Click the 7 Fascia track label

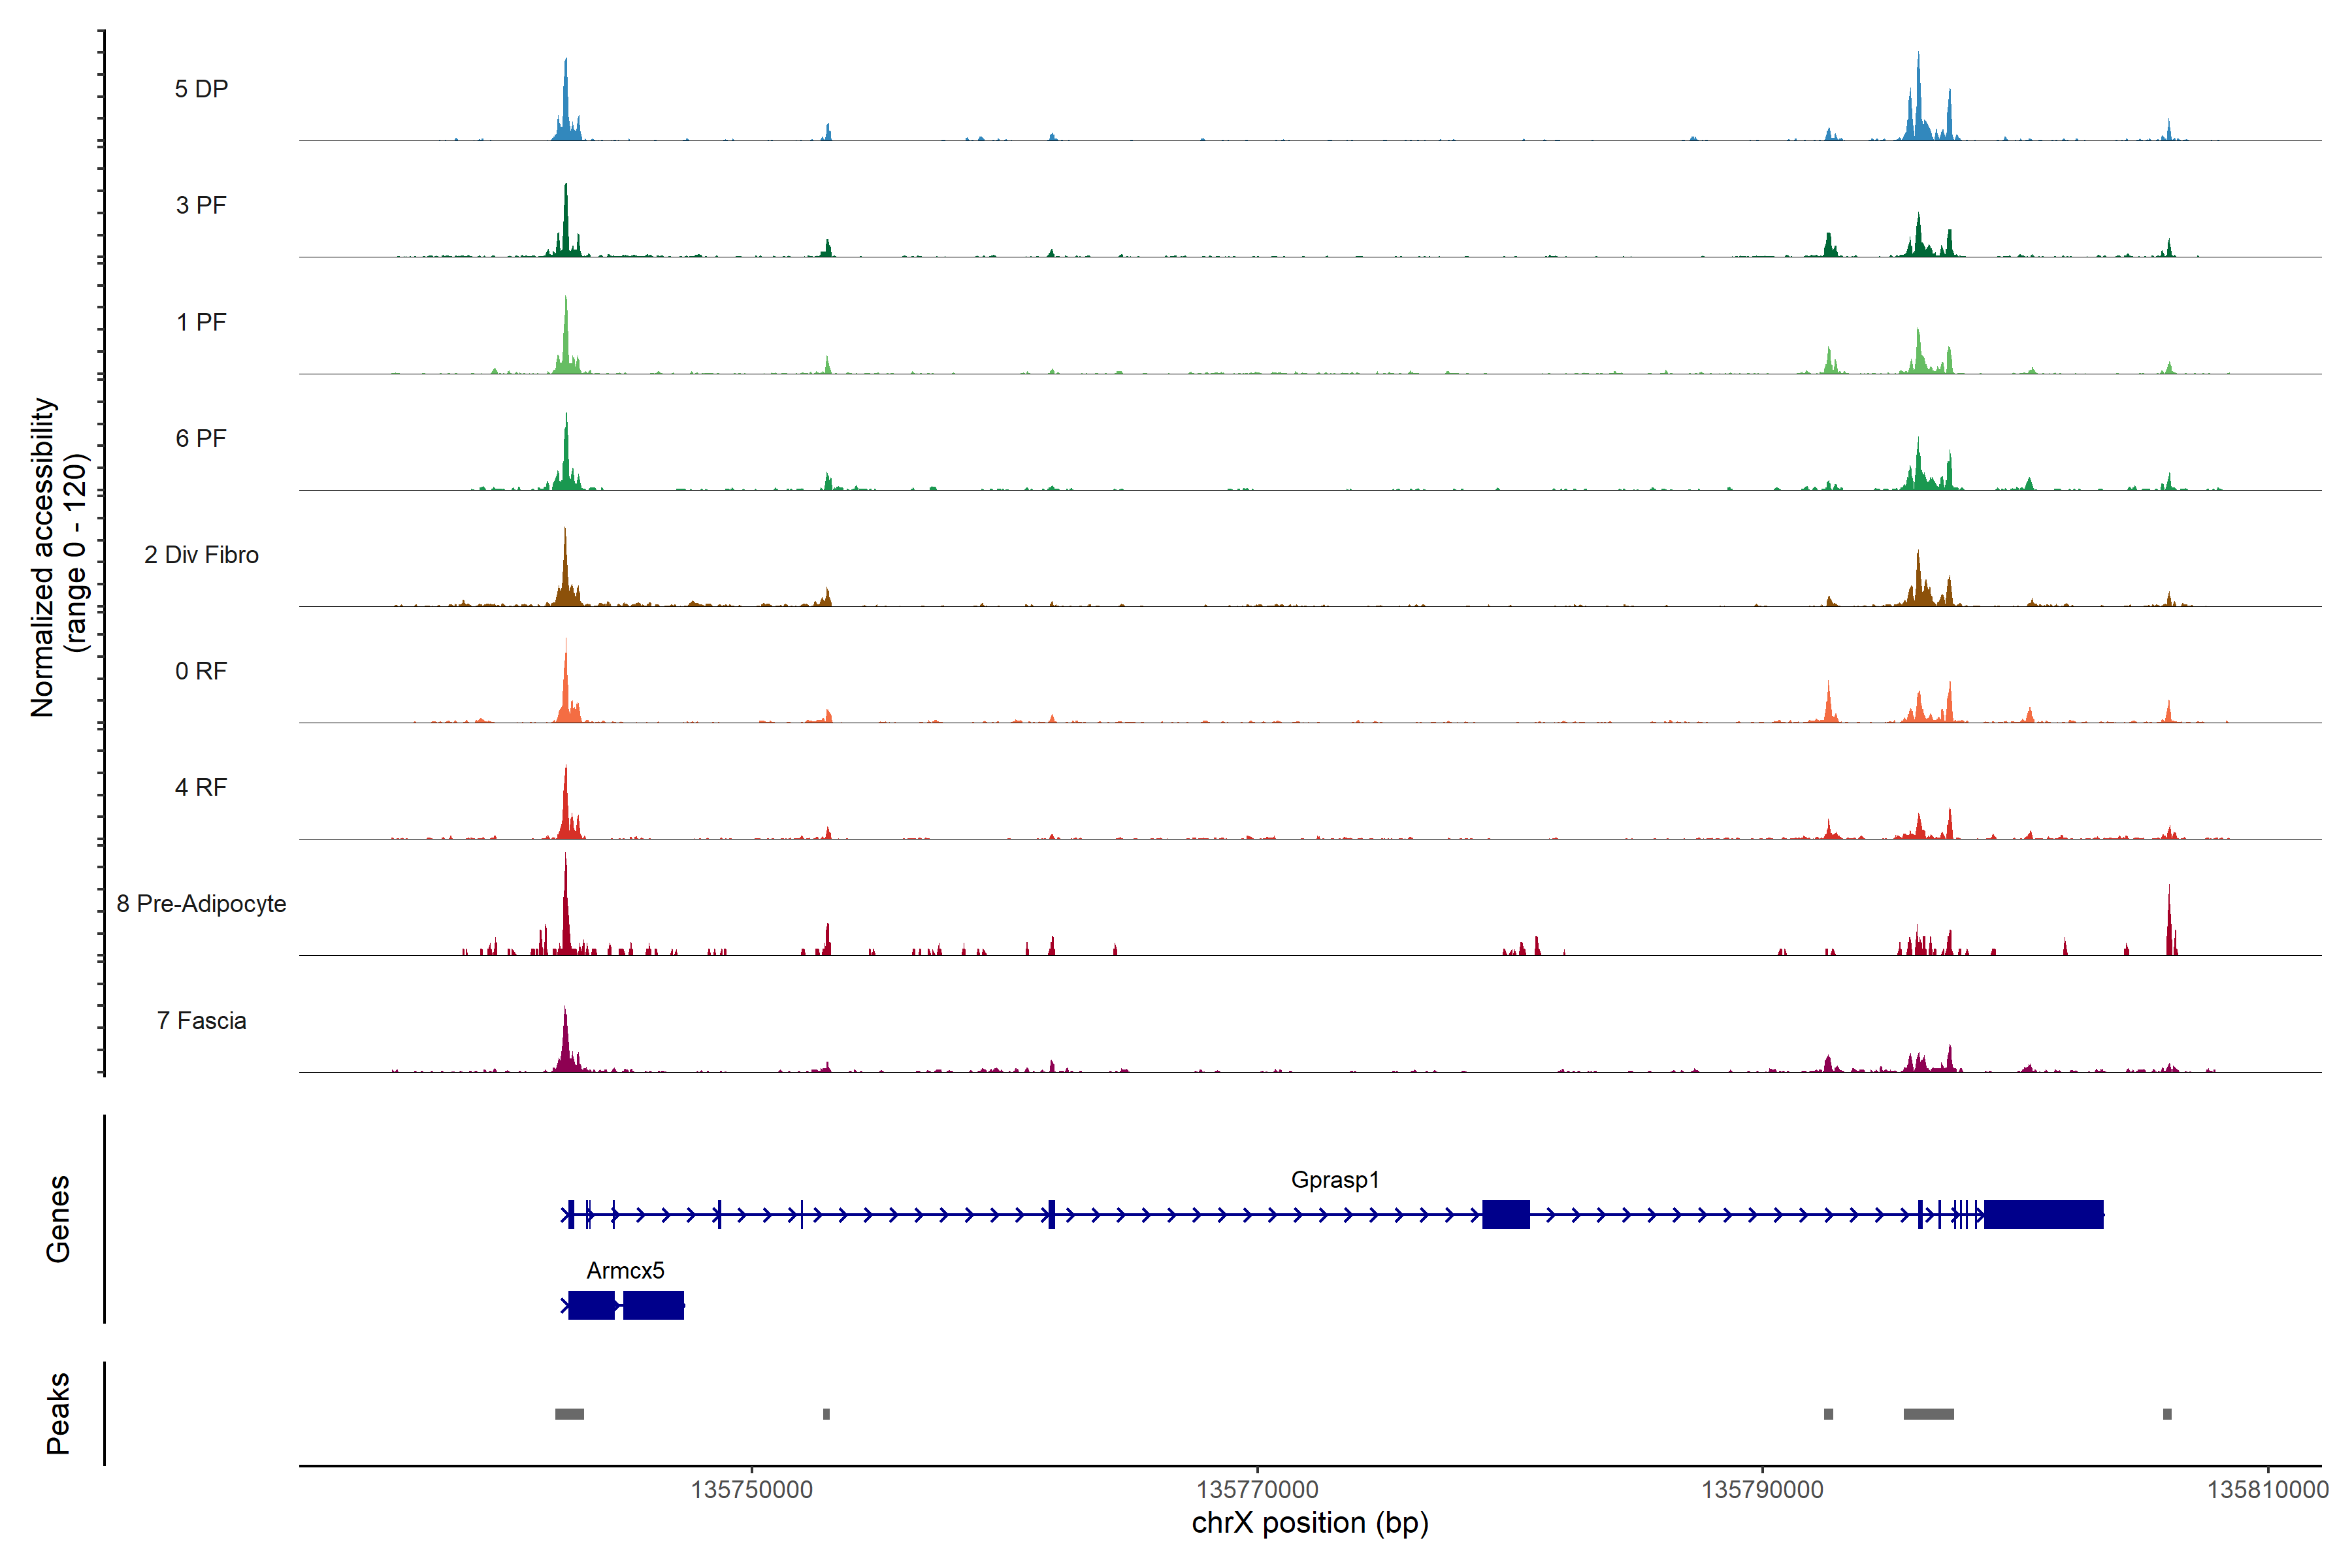click(x=201, y=1020)
